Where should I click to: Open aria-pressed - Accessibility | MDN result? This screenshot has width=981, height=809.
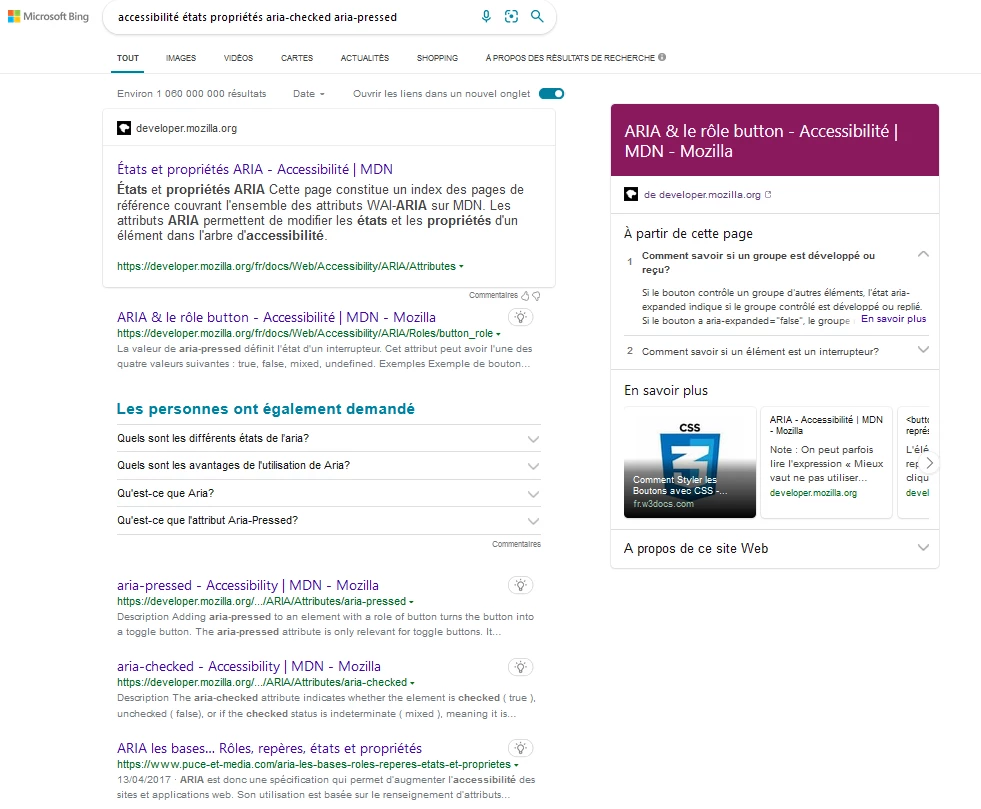click(x=248, y=585)
